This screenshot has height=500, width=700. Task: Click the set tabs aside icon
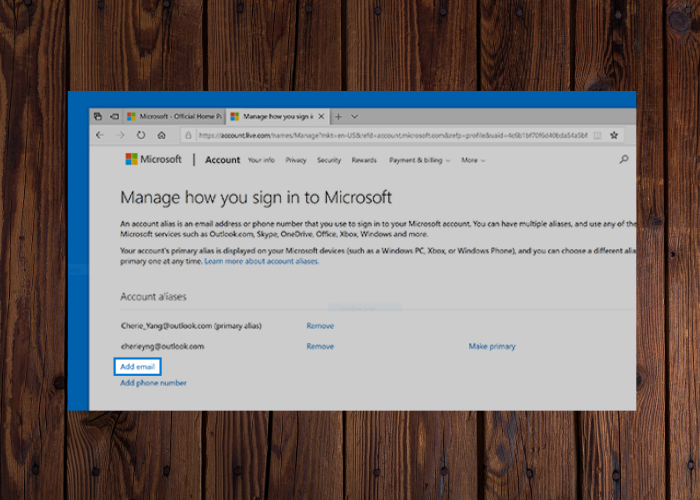coord(114,117)
